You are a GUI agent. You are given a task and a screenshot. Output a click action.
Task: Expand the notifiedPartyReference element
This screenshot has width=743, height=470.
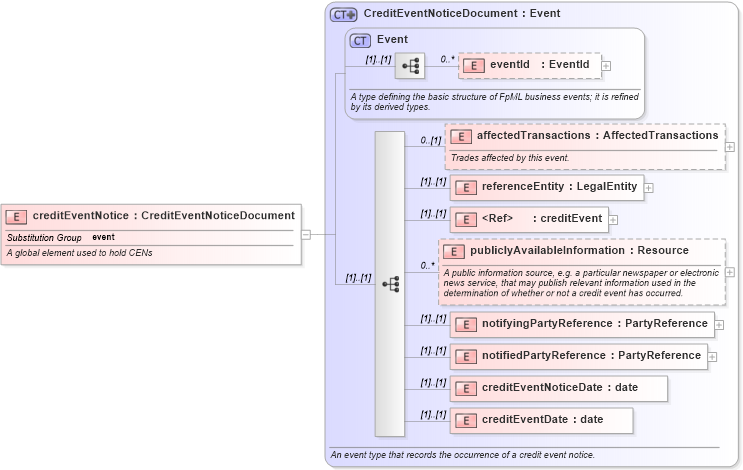click(712, 357)
